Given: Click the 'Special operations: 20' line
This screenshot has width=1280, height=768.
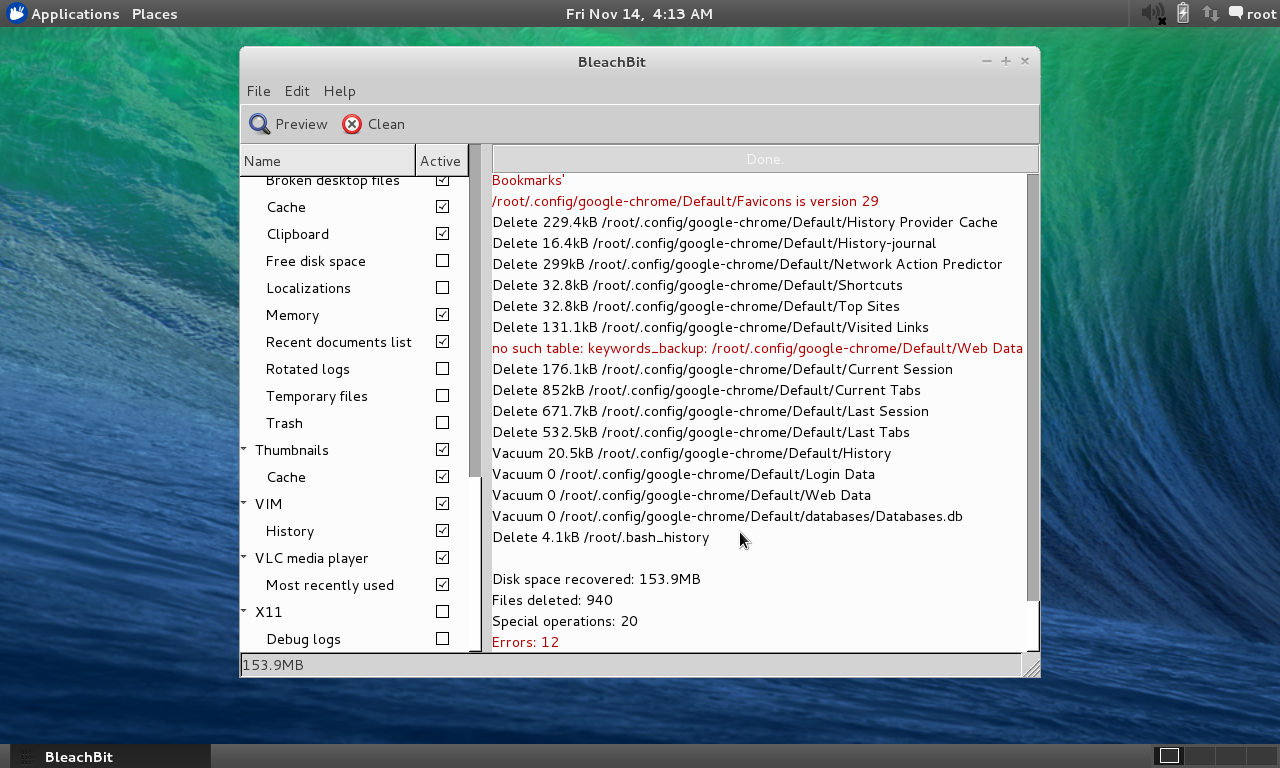Looking at the screenshot, I should tap(564, 621).
